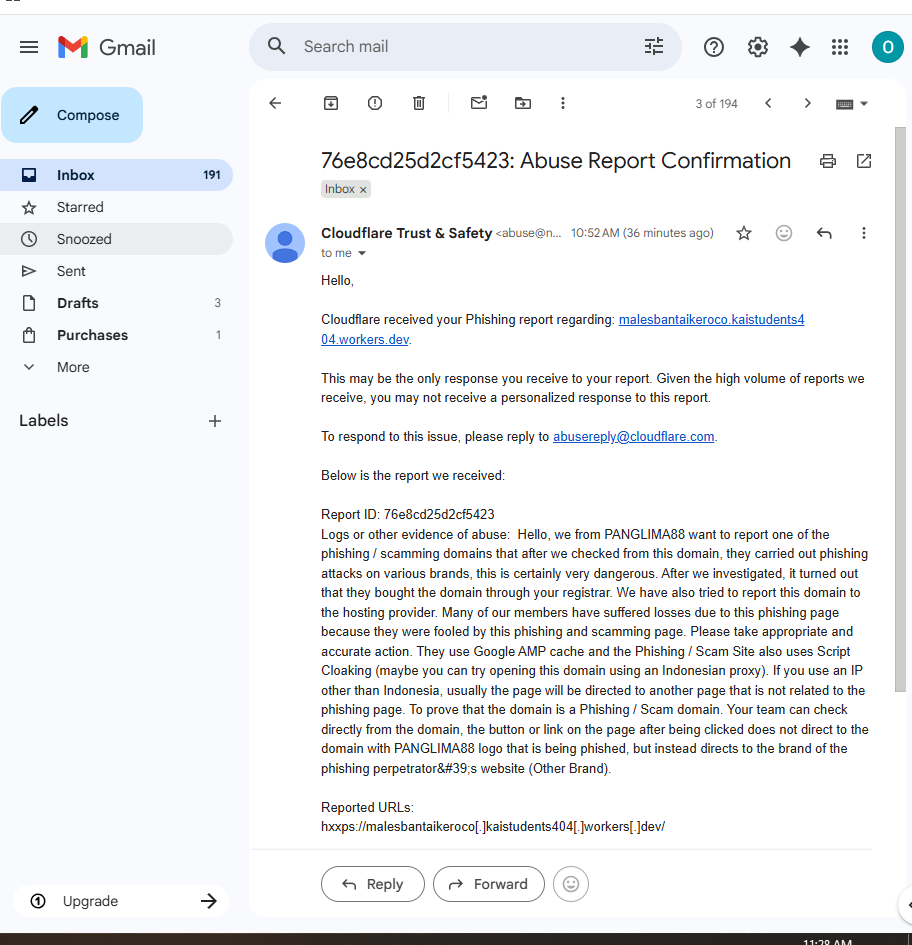Click Upgrade storage button
This screenshot has height=945, width=912.
point(121,901)
